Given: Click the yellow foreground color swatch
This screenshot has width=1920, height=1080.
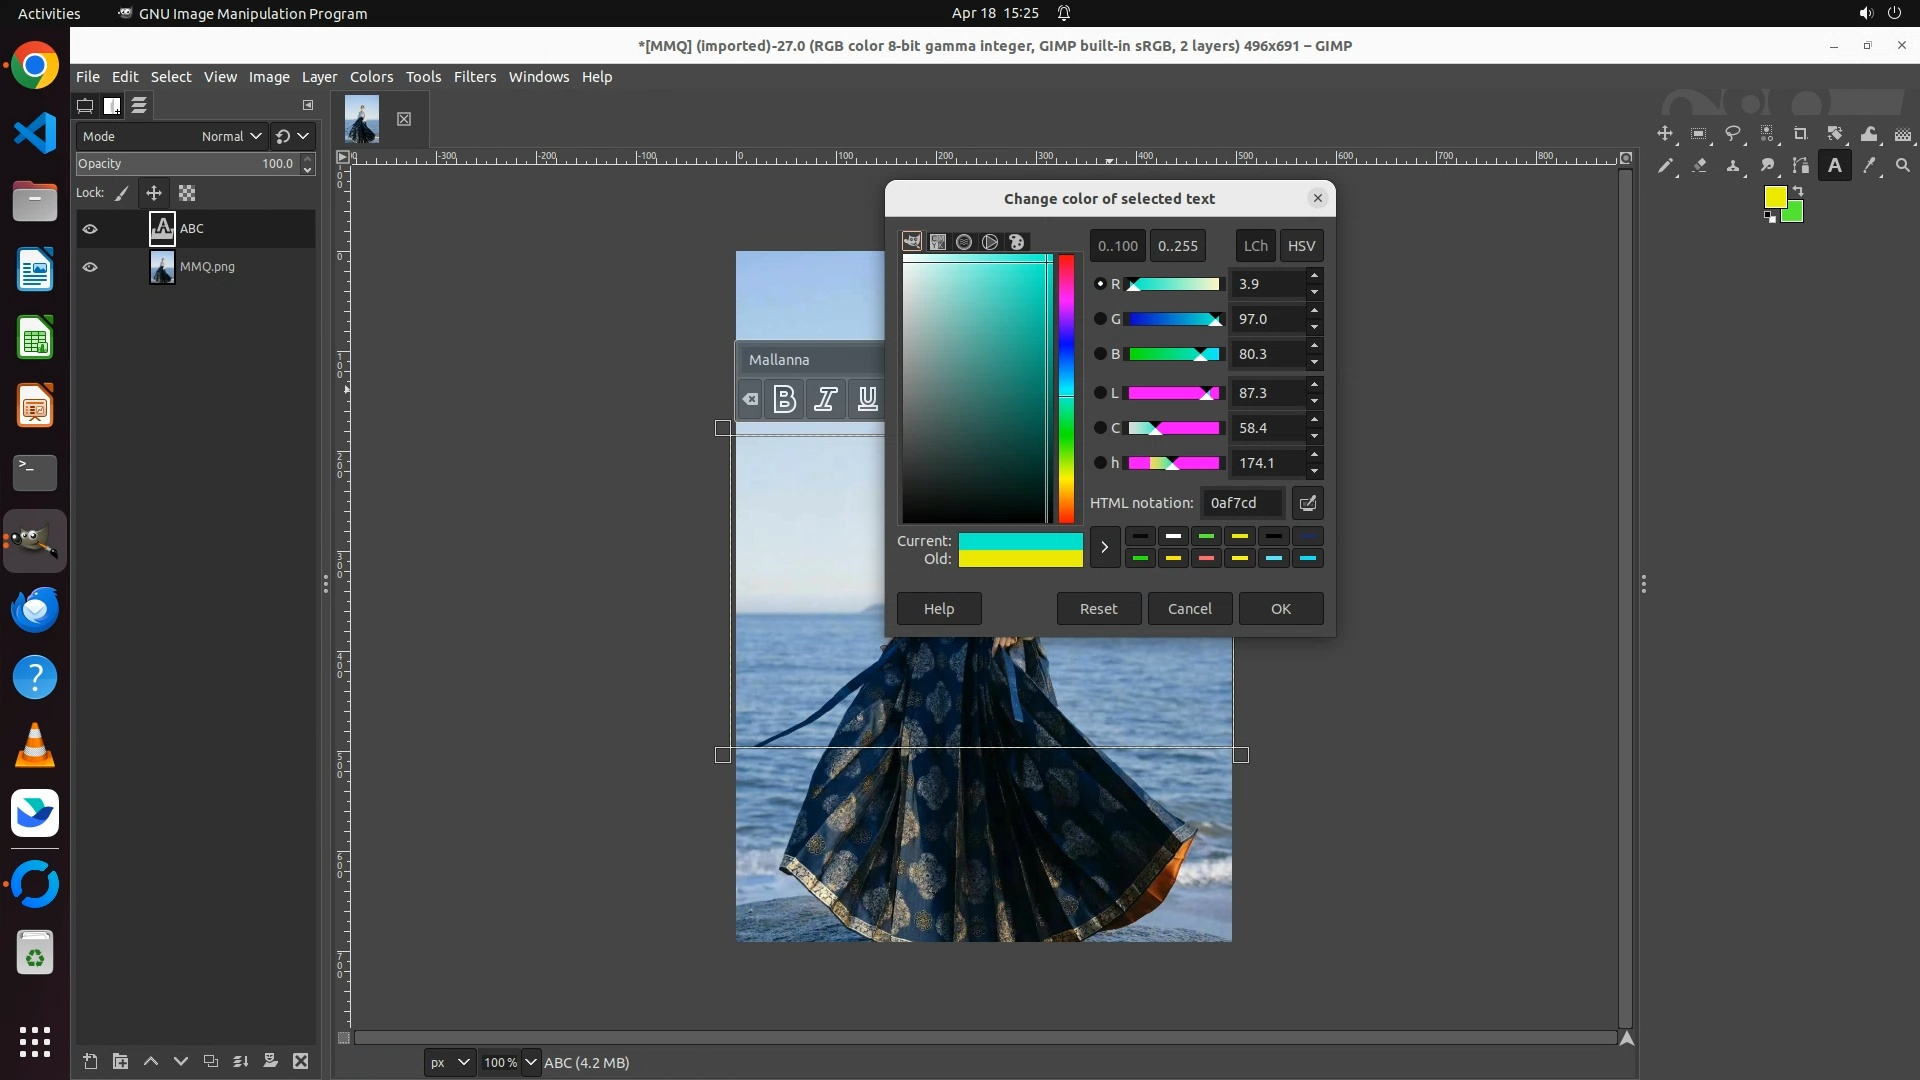Looking at the screenshot, I should pos(1774,197).
